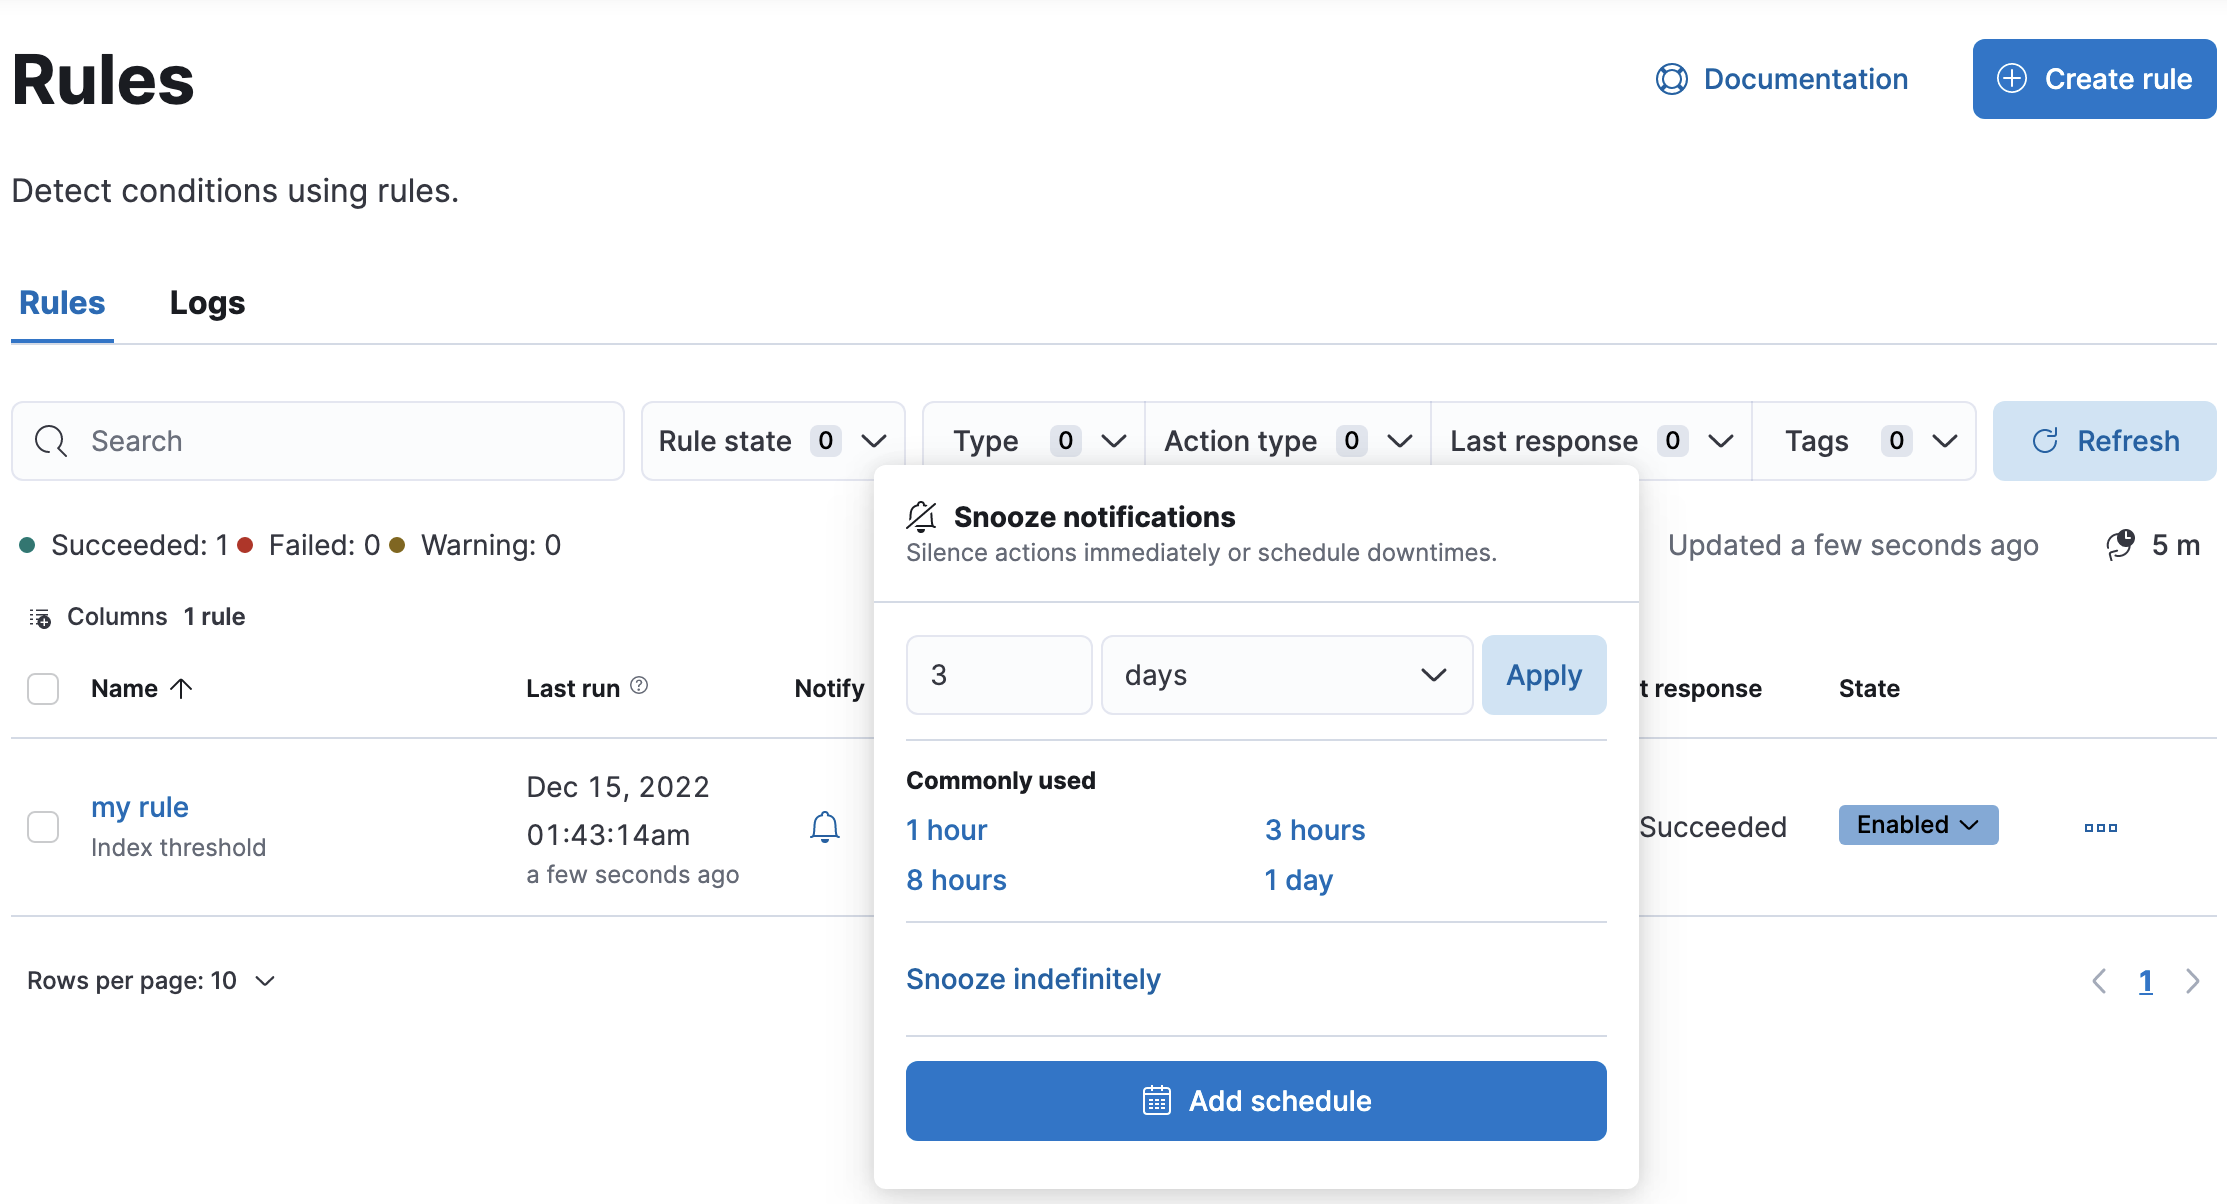Viewport: 2227px width, 1204px height.
Task: Click the Documentation link
Action: pyautogui.click(x=1782, y=79)
